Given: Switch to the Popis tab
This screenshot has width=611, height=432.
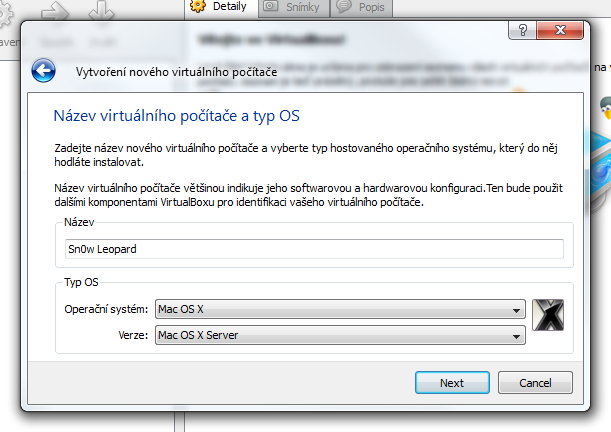Looking at the screenshot, I should (x=362, y=8).
